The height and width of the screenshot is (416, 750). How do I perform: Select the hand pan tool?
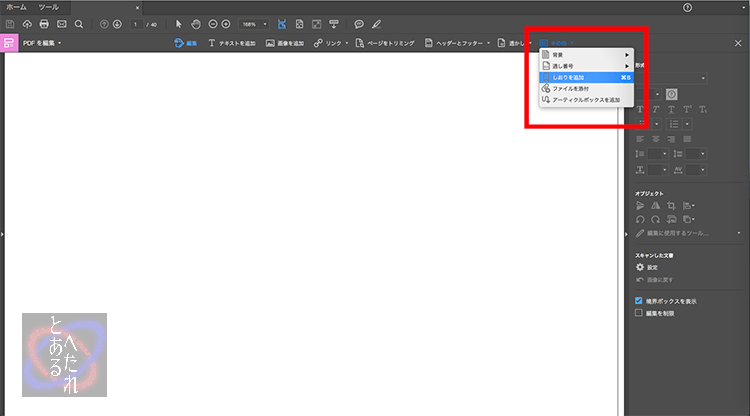pos(195,23)
